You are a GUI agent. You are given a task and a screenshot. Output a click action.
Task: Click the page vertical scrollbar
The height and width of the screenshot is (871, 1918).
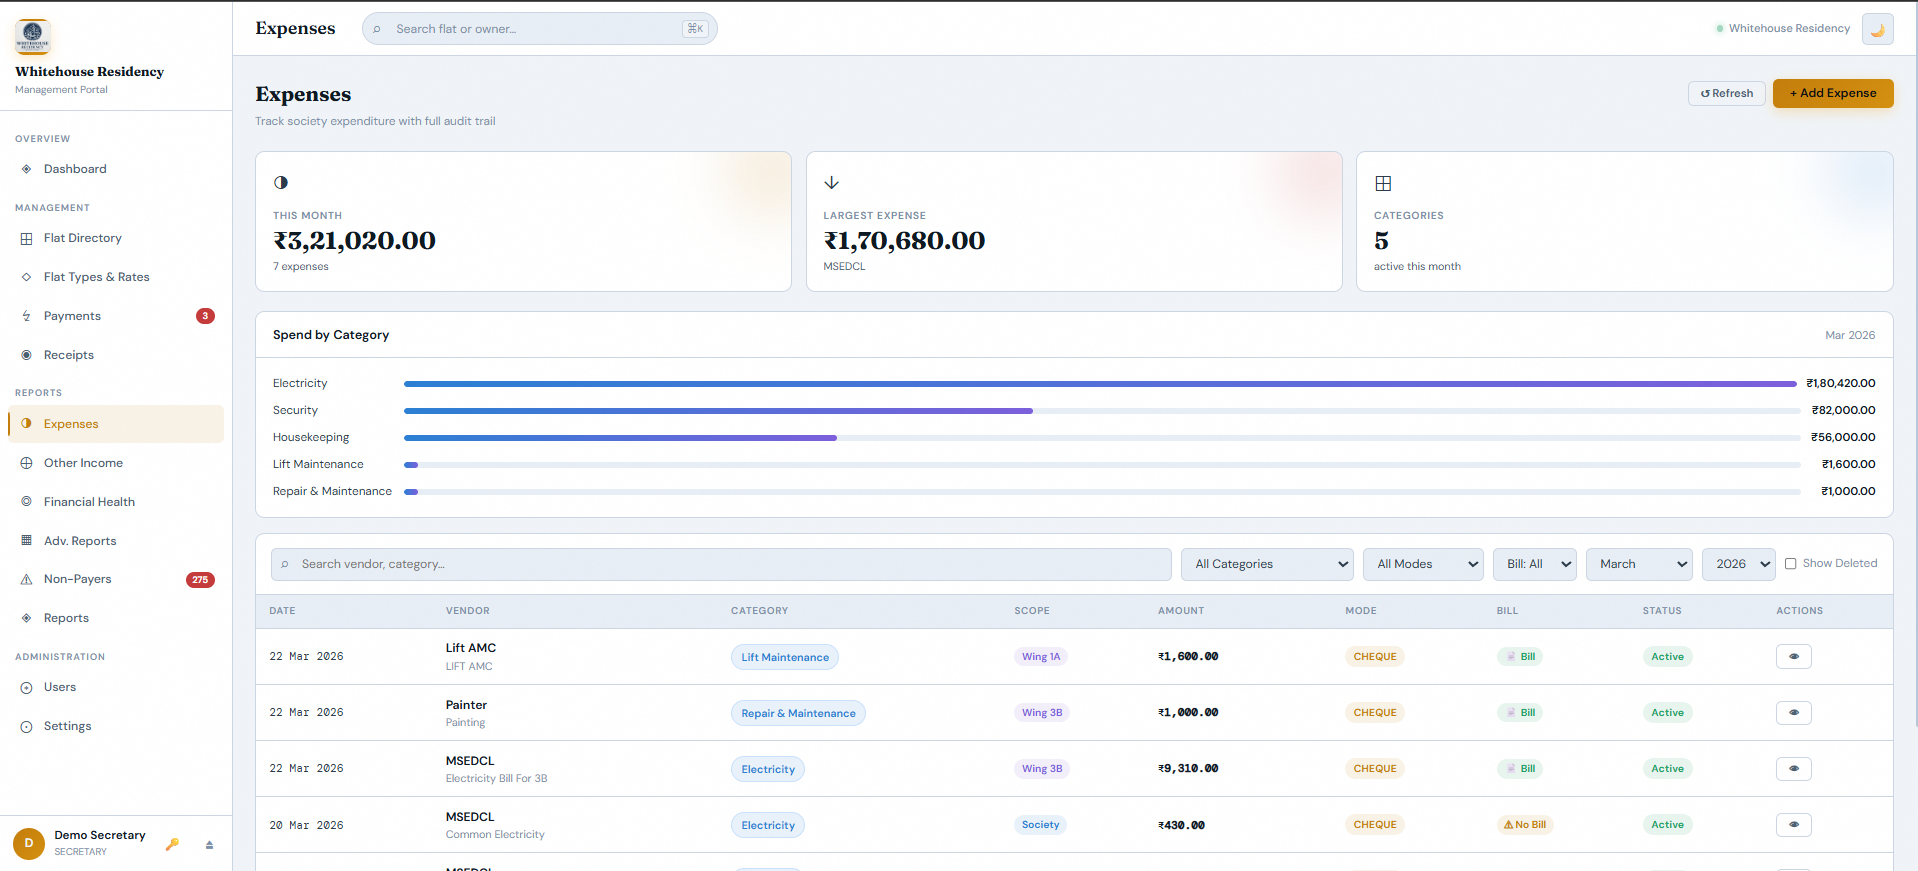pos(1914,365)
